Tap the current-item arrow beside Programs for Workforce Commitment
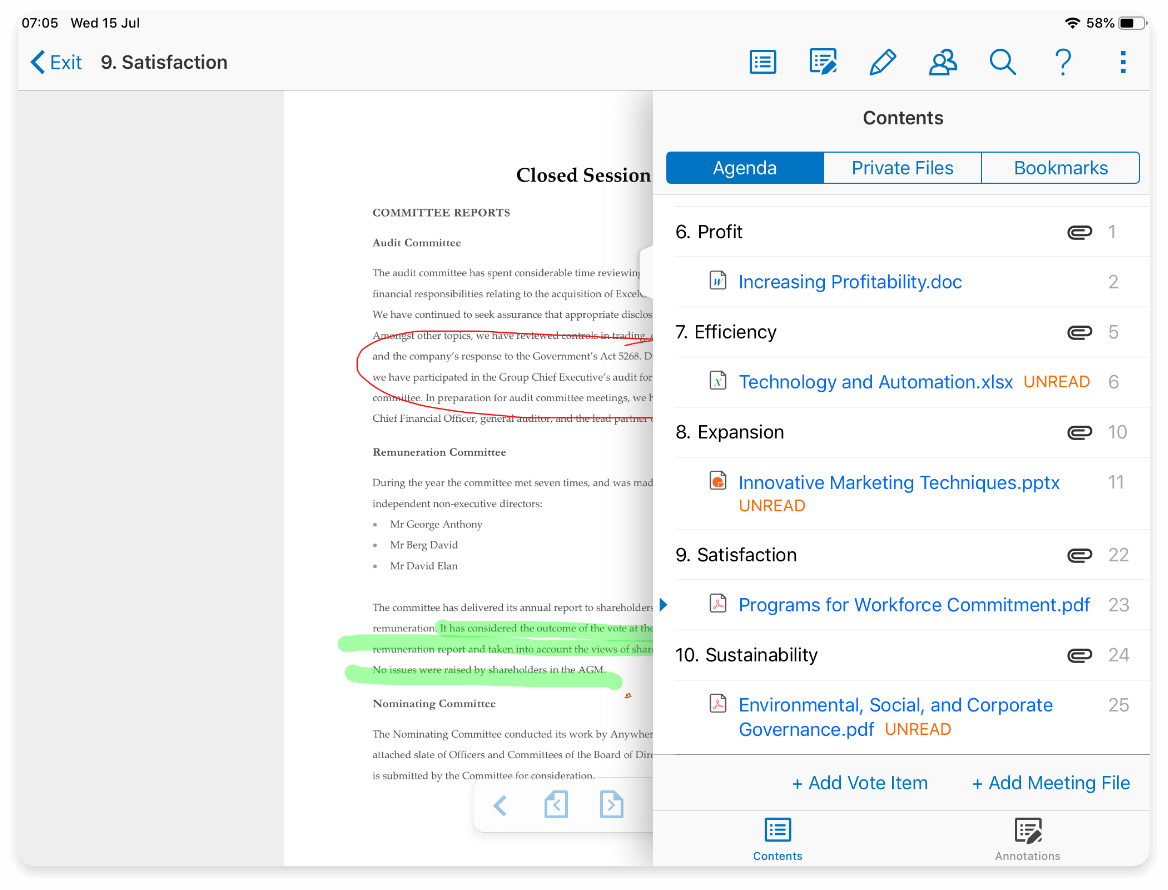 tap(663, 605)
